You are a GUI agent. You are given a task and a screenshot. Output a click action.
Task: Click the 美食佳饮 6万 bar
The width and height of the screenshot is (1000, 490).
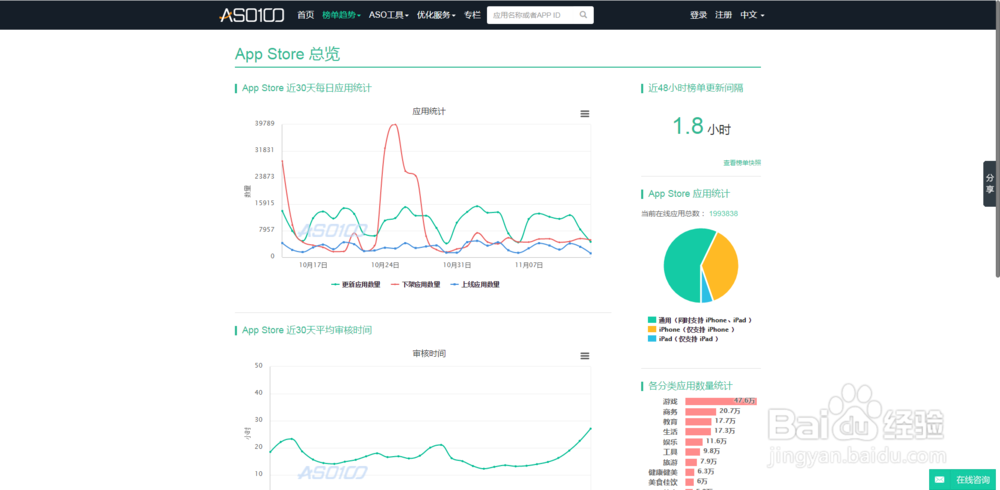pos(690,482)
